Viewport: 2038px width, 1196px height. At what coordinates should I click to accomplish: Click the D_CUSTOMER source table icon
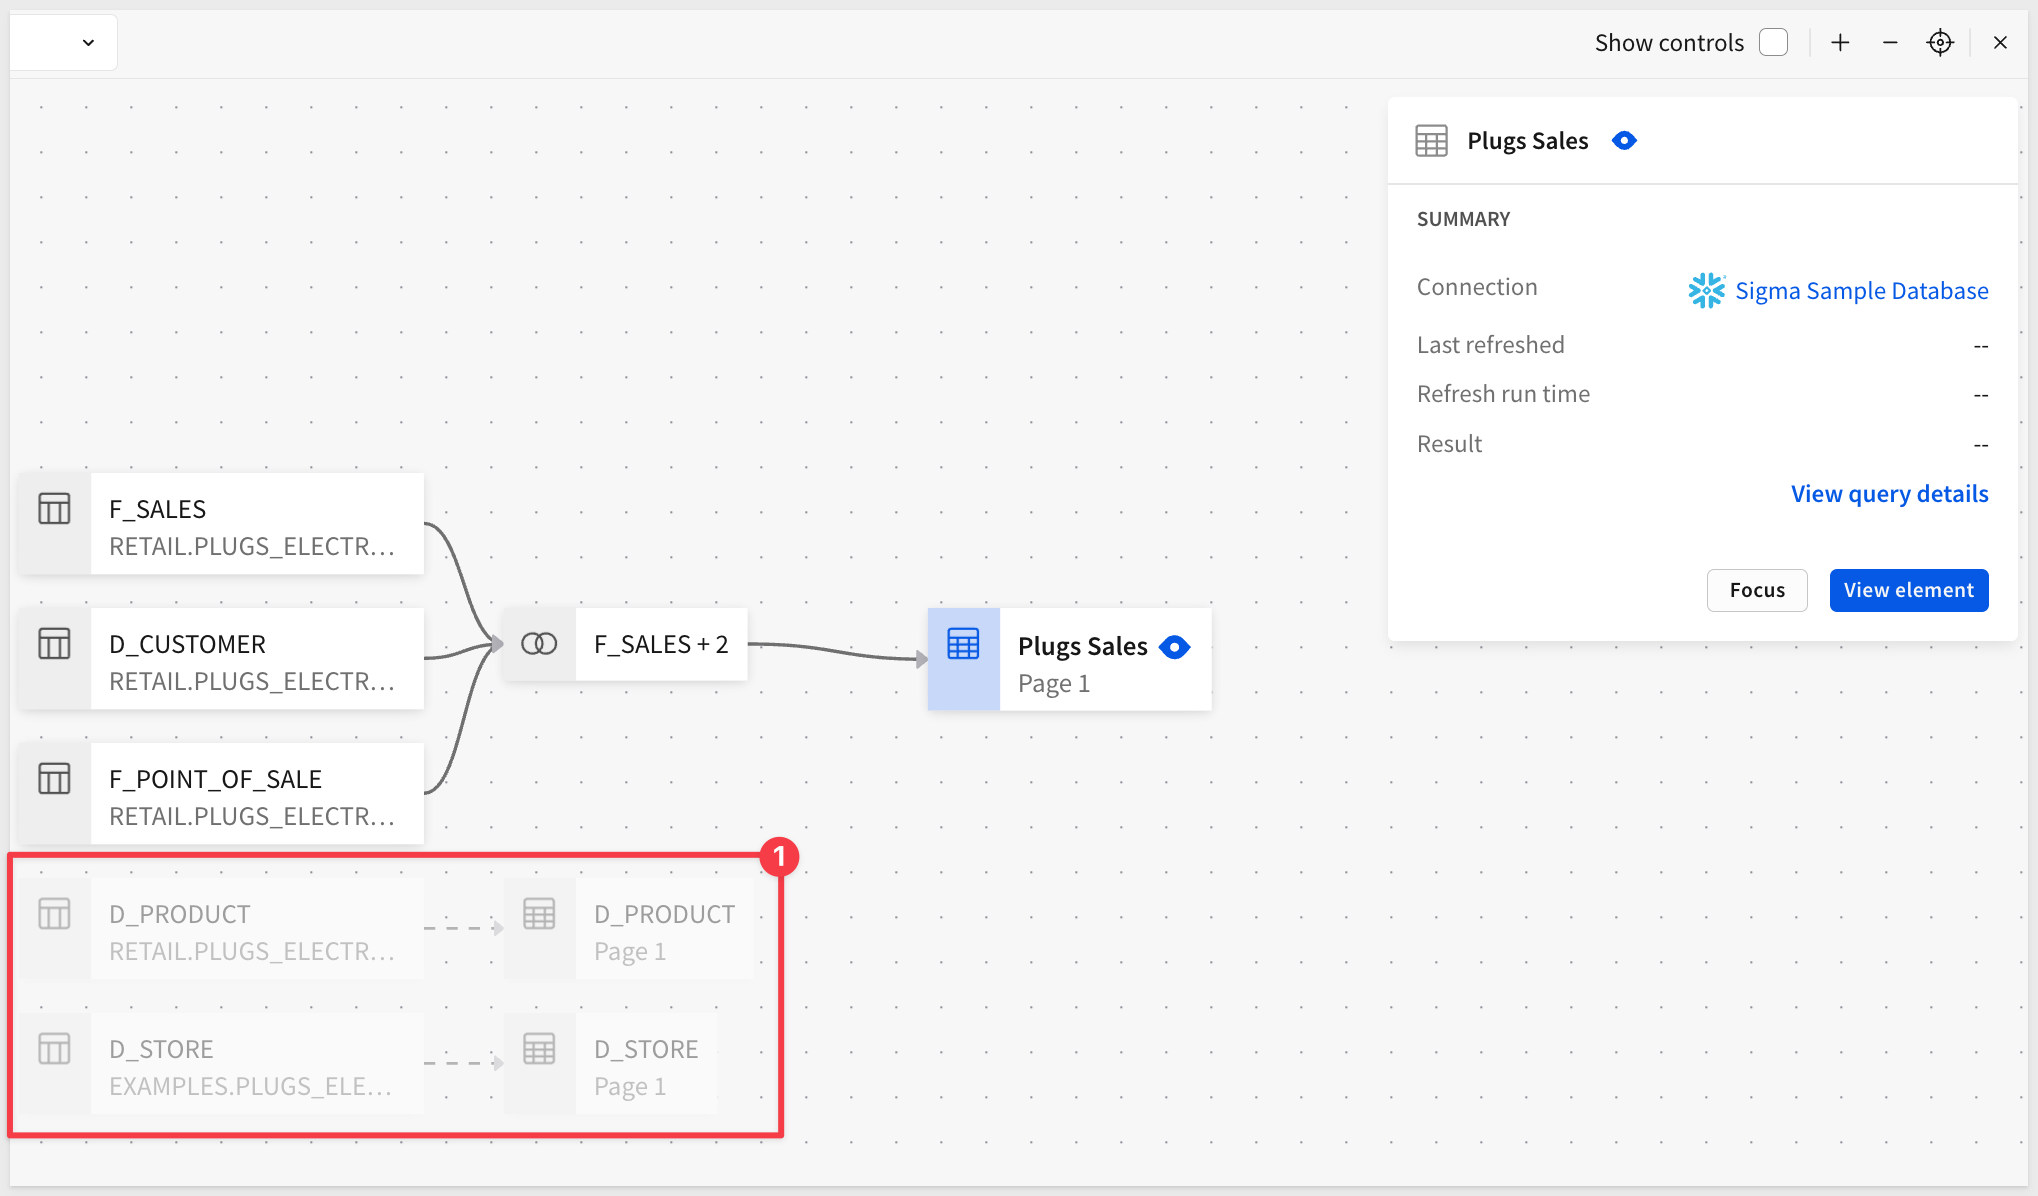click(55, 644)
